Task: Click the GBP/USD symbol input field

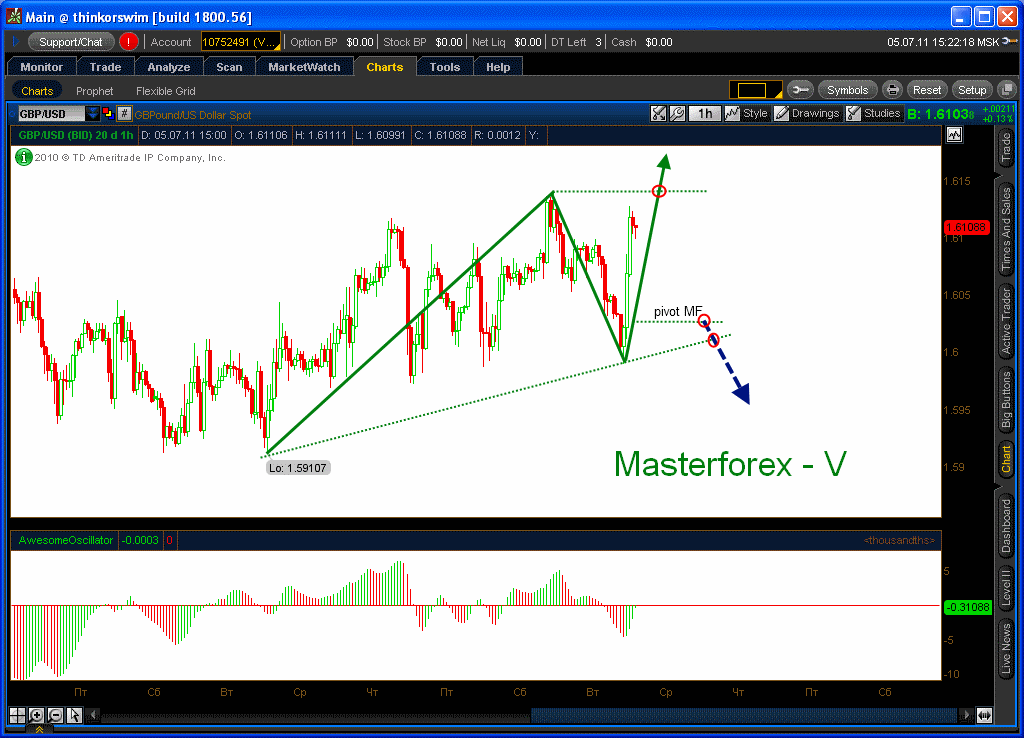Action: click(52, 114)
